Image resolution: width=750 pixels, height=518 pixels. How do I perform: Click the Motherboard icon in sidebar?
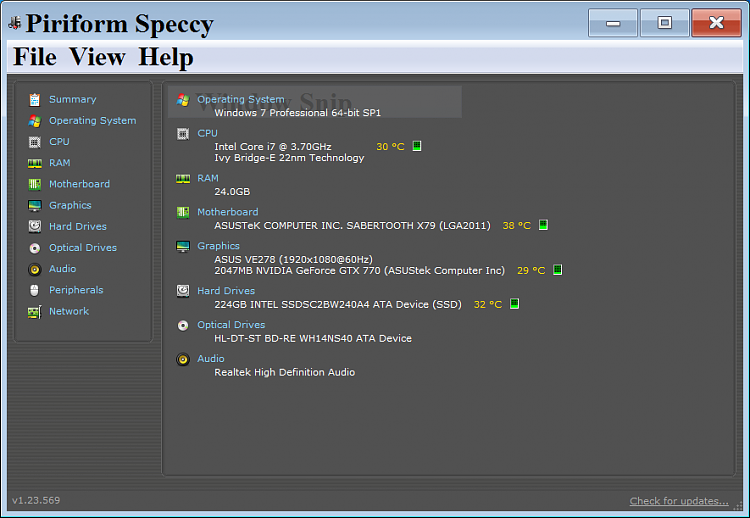34,184
